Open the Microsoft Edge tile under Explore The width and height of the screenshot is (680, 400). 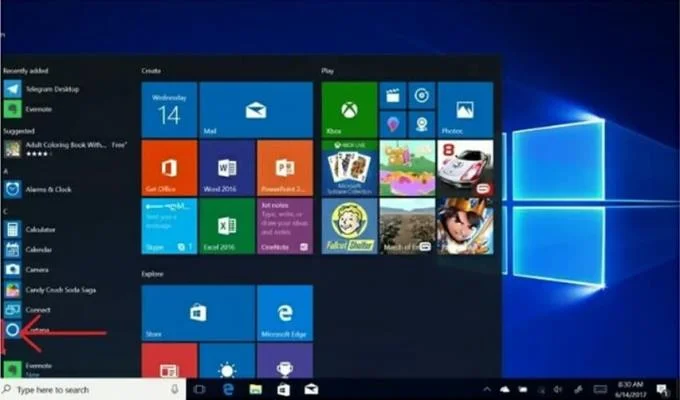pos(285,313)
